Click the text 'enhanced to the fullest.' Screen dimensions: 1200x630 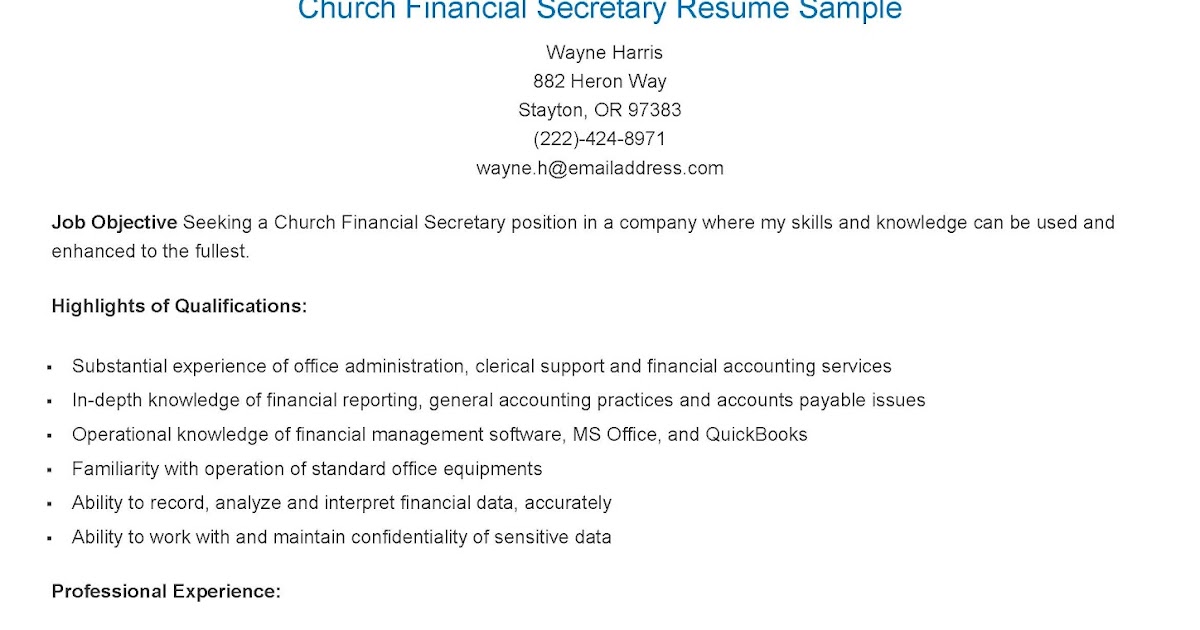(150, 251)
